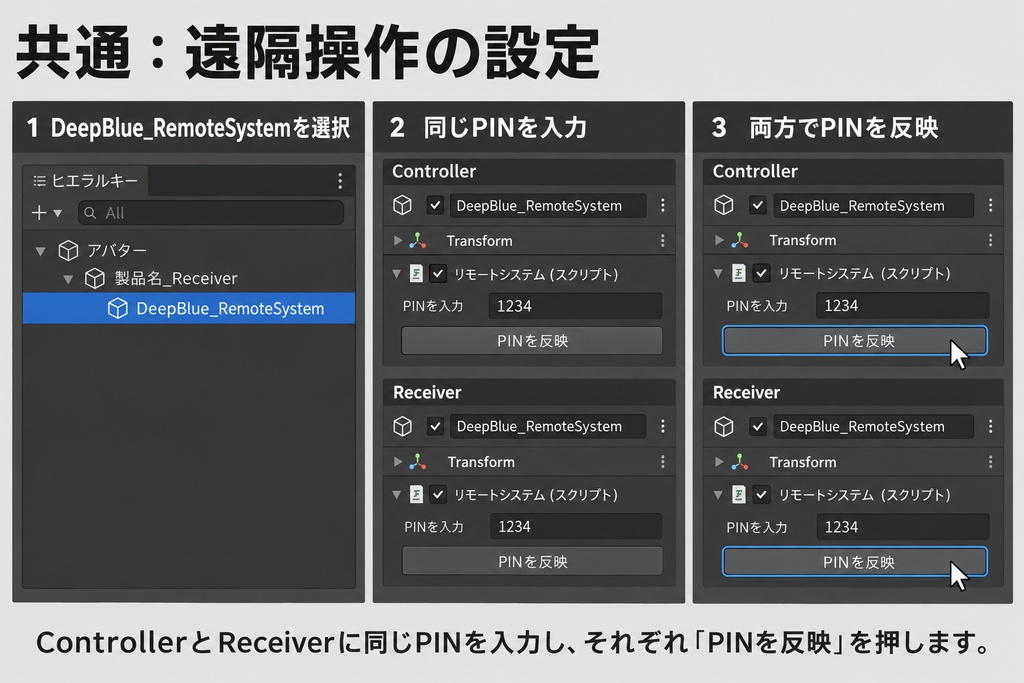Click the highlighted PINを反映 button in step 3 Receiver
The width and height of the screenshot is (1024, 683).
point(854,562)
